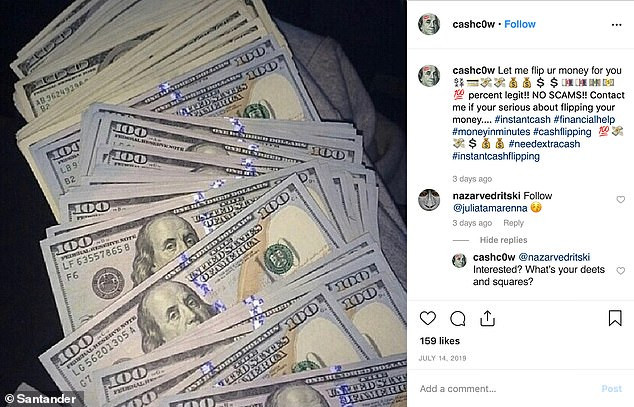The image size is (634, 407).
Task: Submit the comment with the Post button
Action: 611,389
